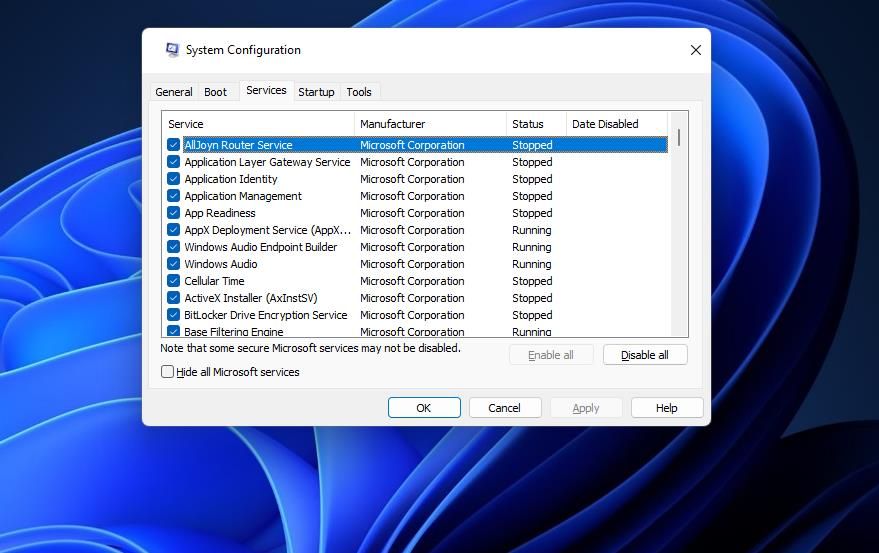Click the Apply button

(586, 408)
